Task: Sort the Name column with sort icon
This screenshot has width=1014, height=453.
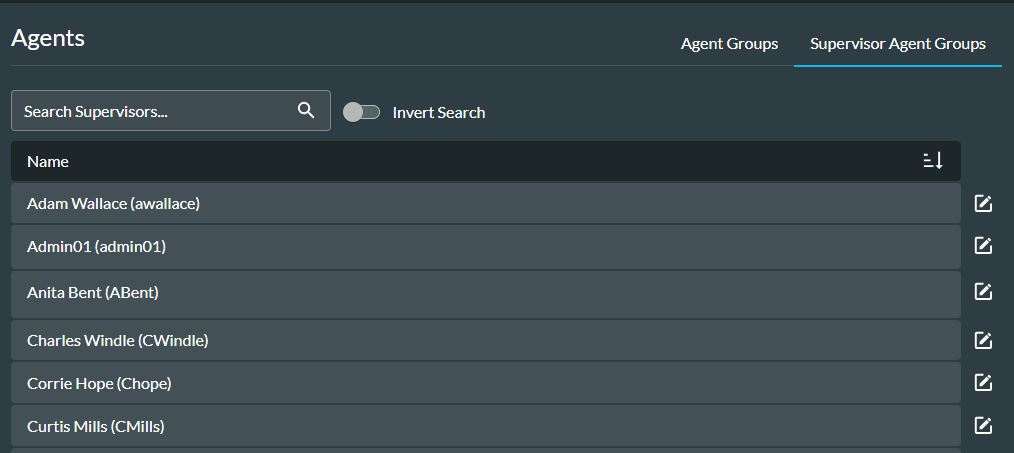Action: (x=932, y=161)
